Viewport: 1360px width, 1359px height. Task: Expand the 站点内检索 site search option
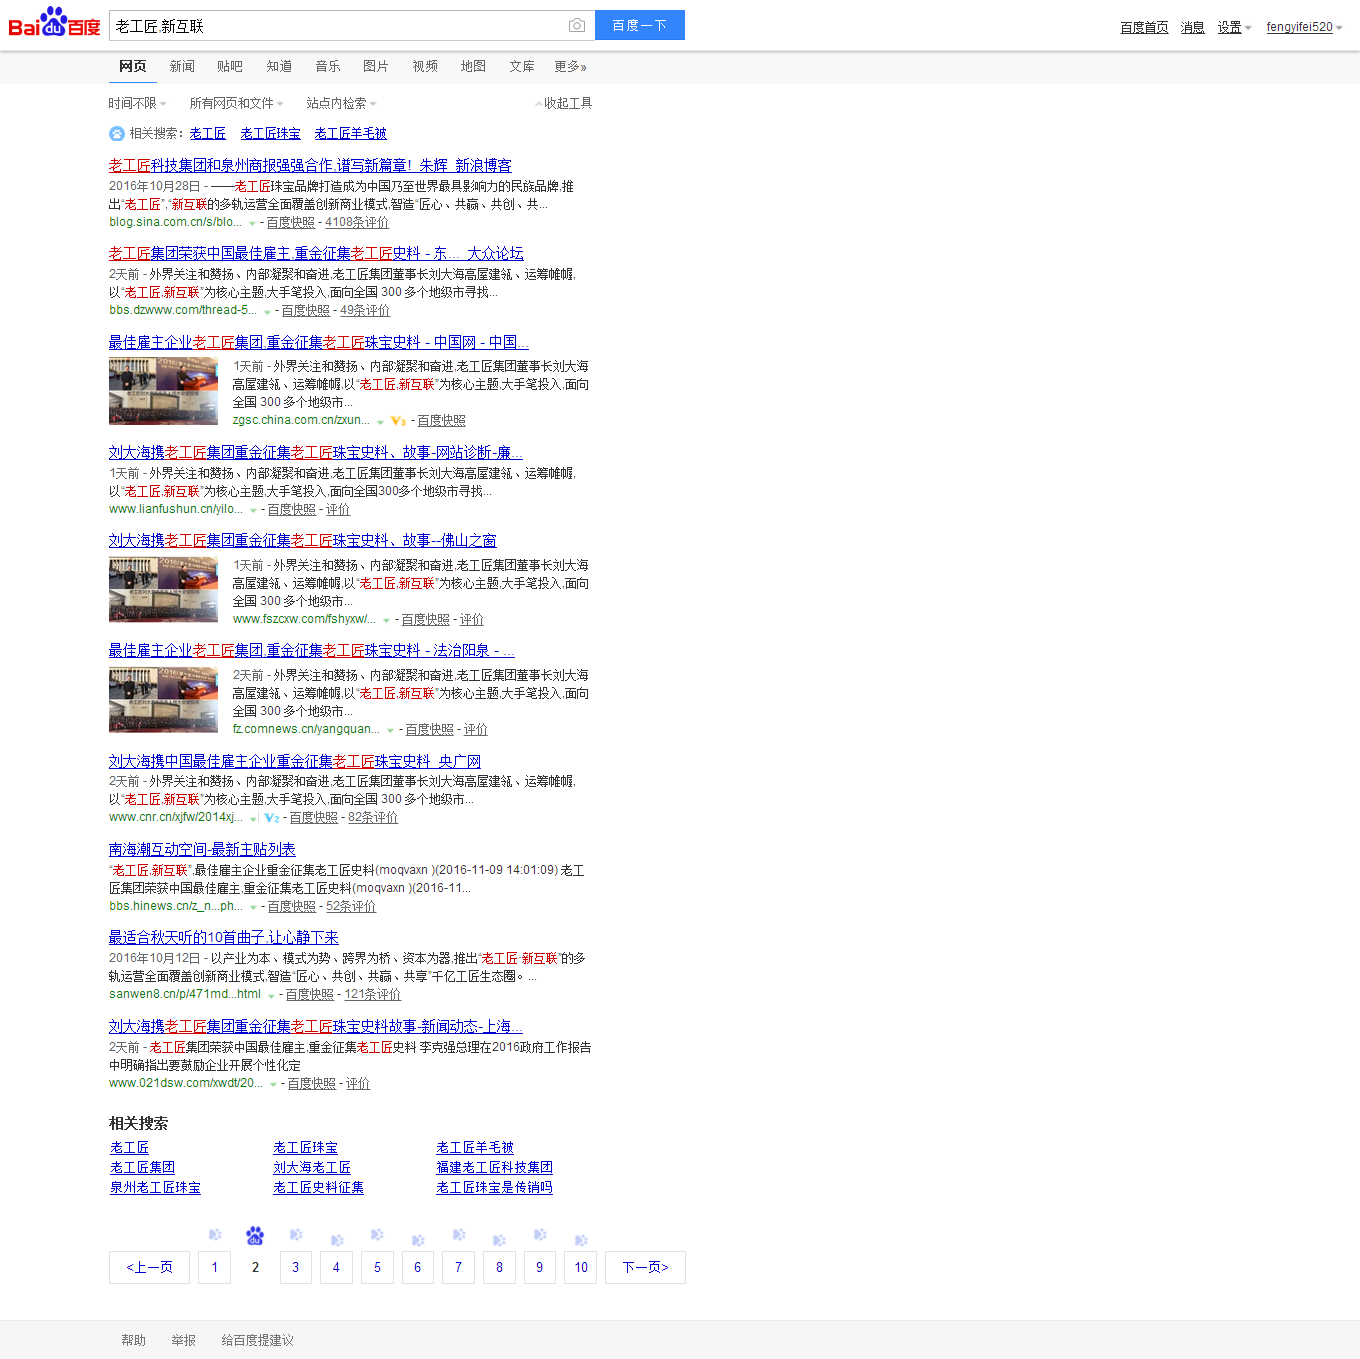click(x=342, y=103)
